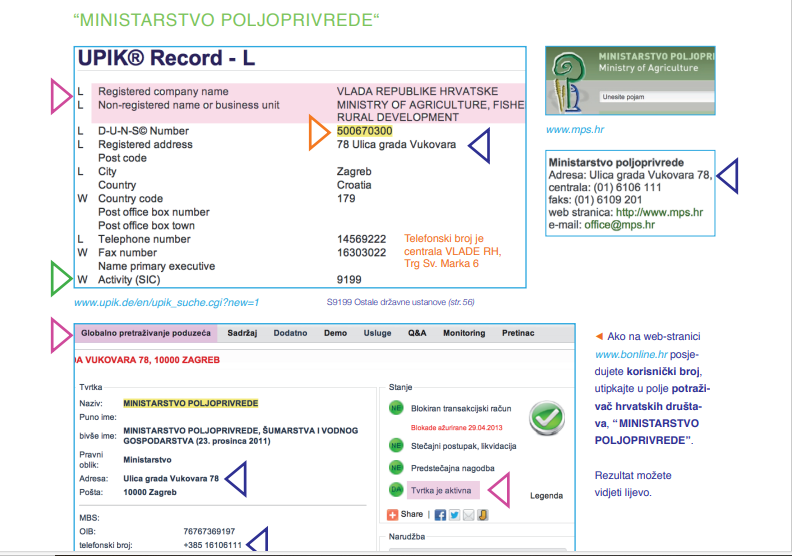Click the Blokade ažurirane 29.04.2013 note
This screenshot has height=556, width=792.
tap(457, 428)
